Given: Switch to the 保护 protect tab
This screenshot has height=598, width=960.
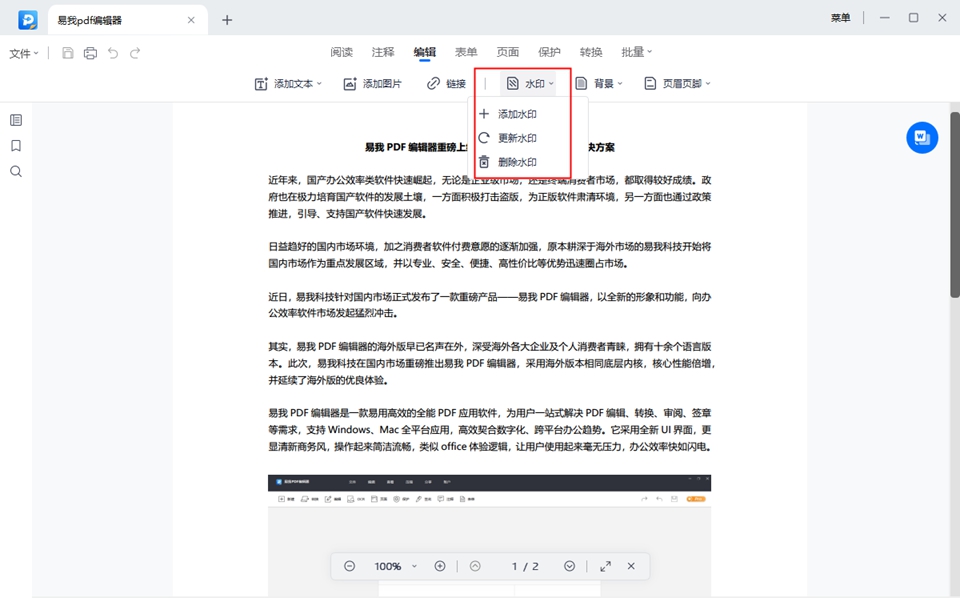Looking at the screenshot, I should (x=549, y=52).
